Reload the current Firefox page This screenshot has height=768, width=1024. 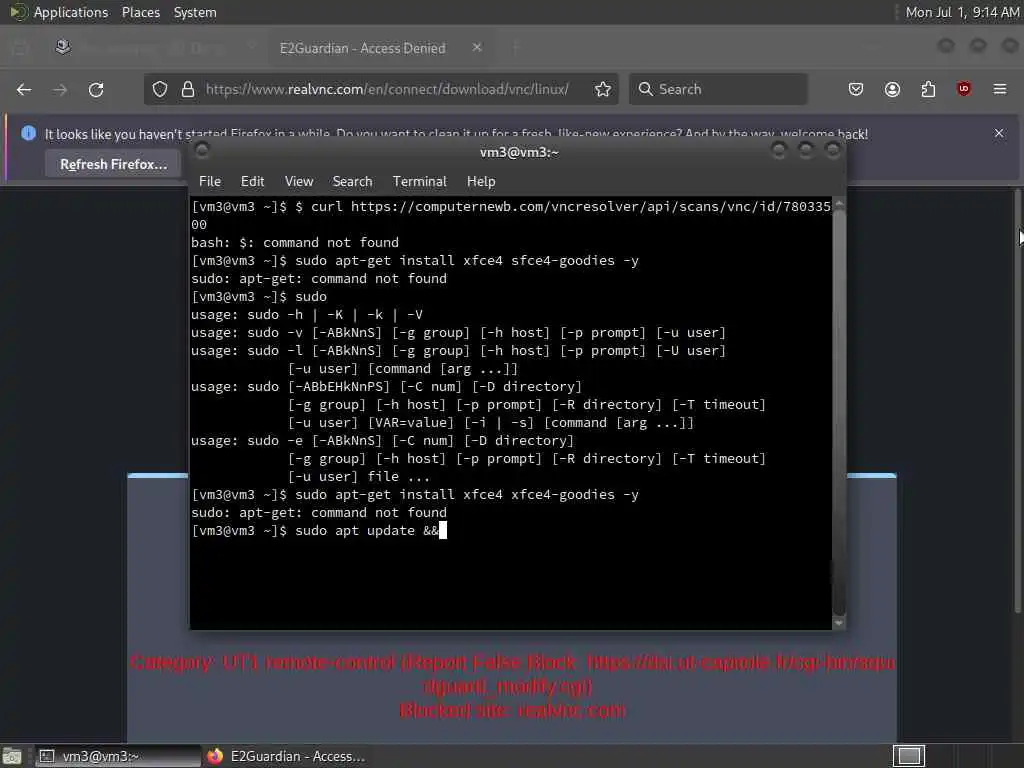click(x=96, y=89)
